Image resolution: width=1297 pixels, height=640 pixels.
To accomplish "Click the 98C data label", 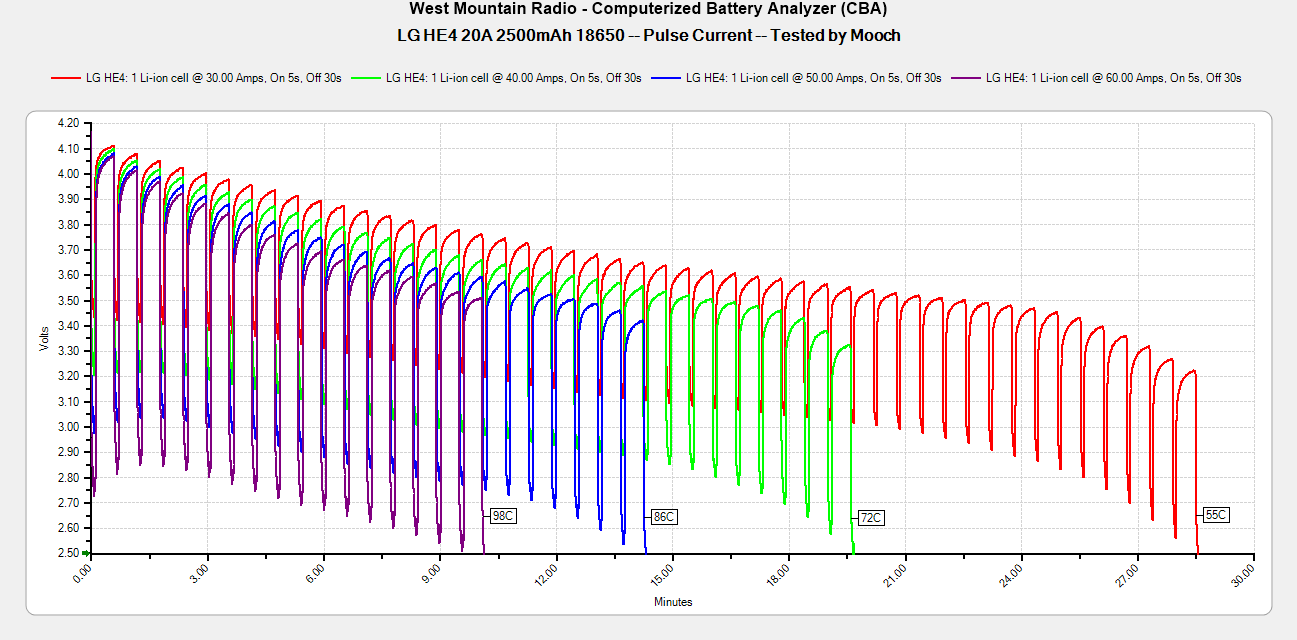I will pos(502,517).
